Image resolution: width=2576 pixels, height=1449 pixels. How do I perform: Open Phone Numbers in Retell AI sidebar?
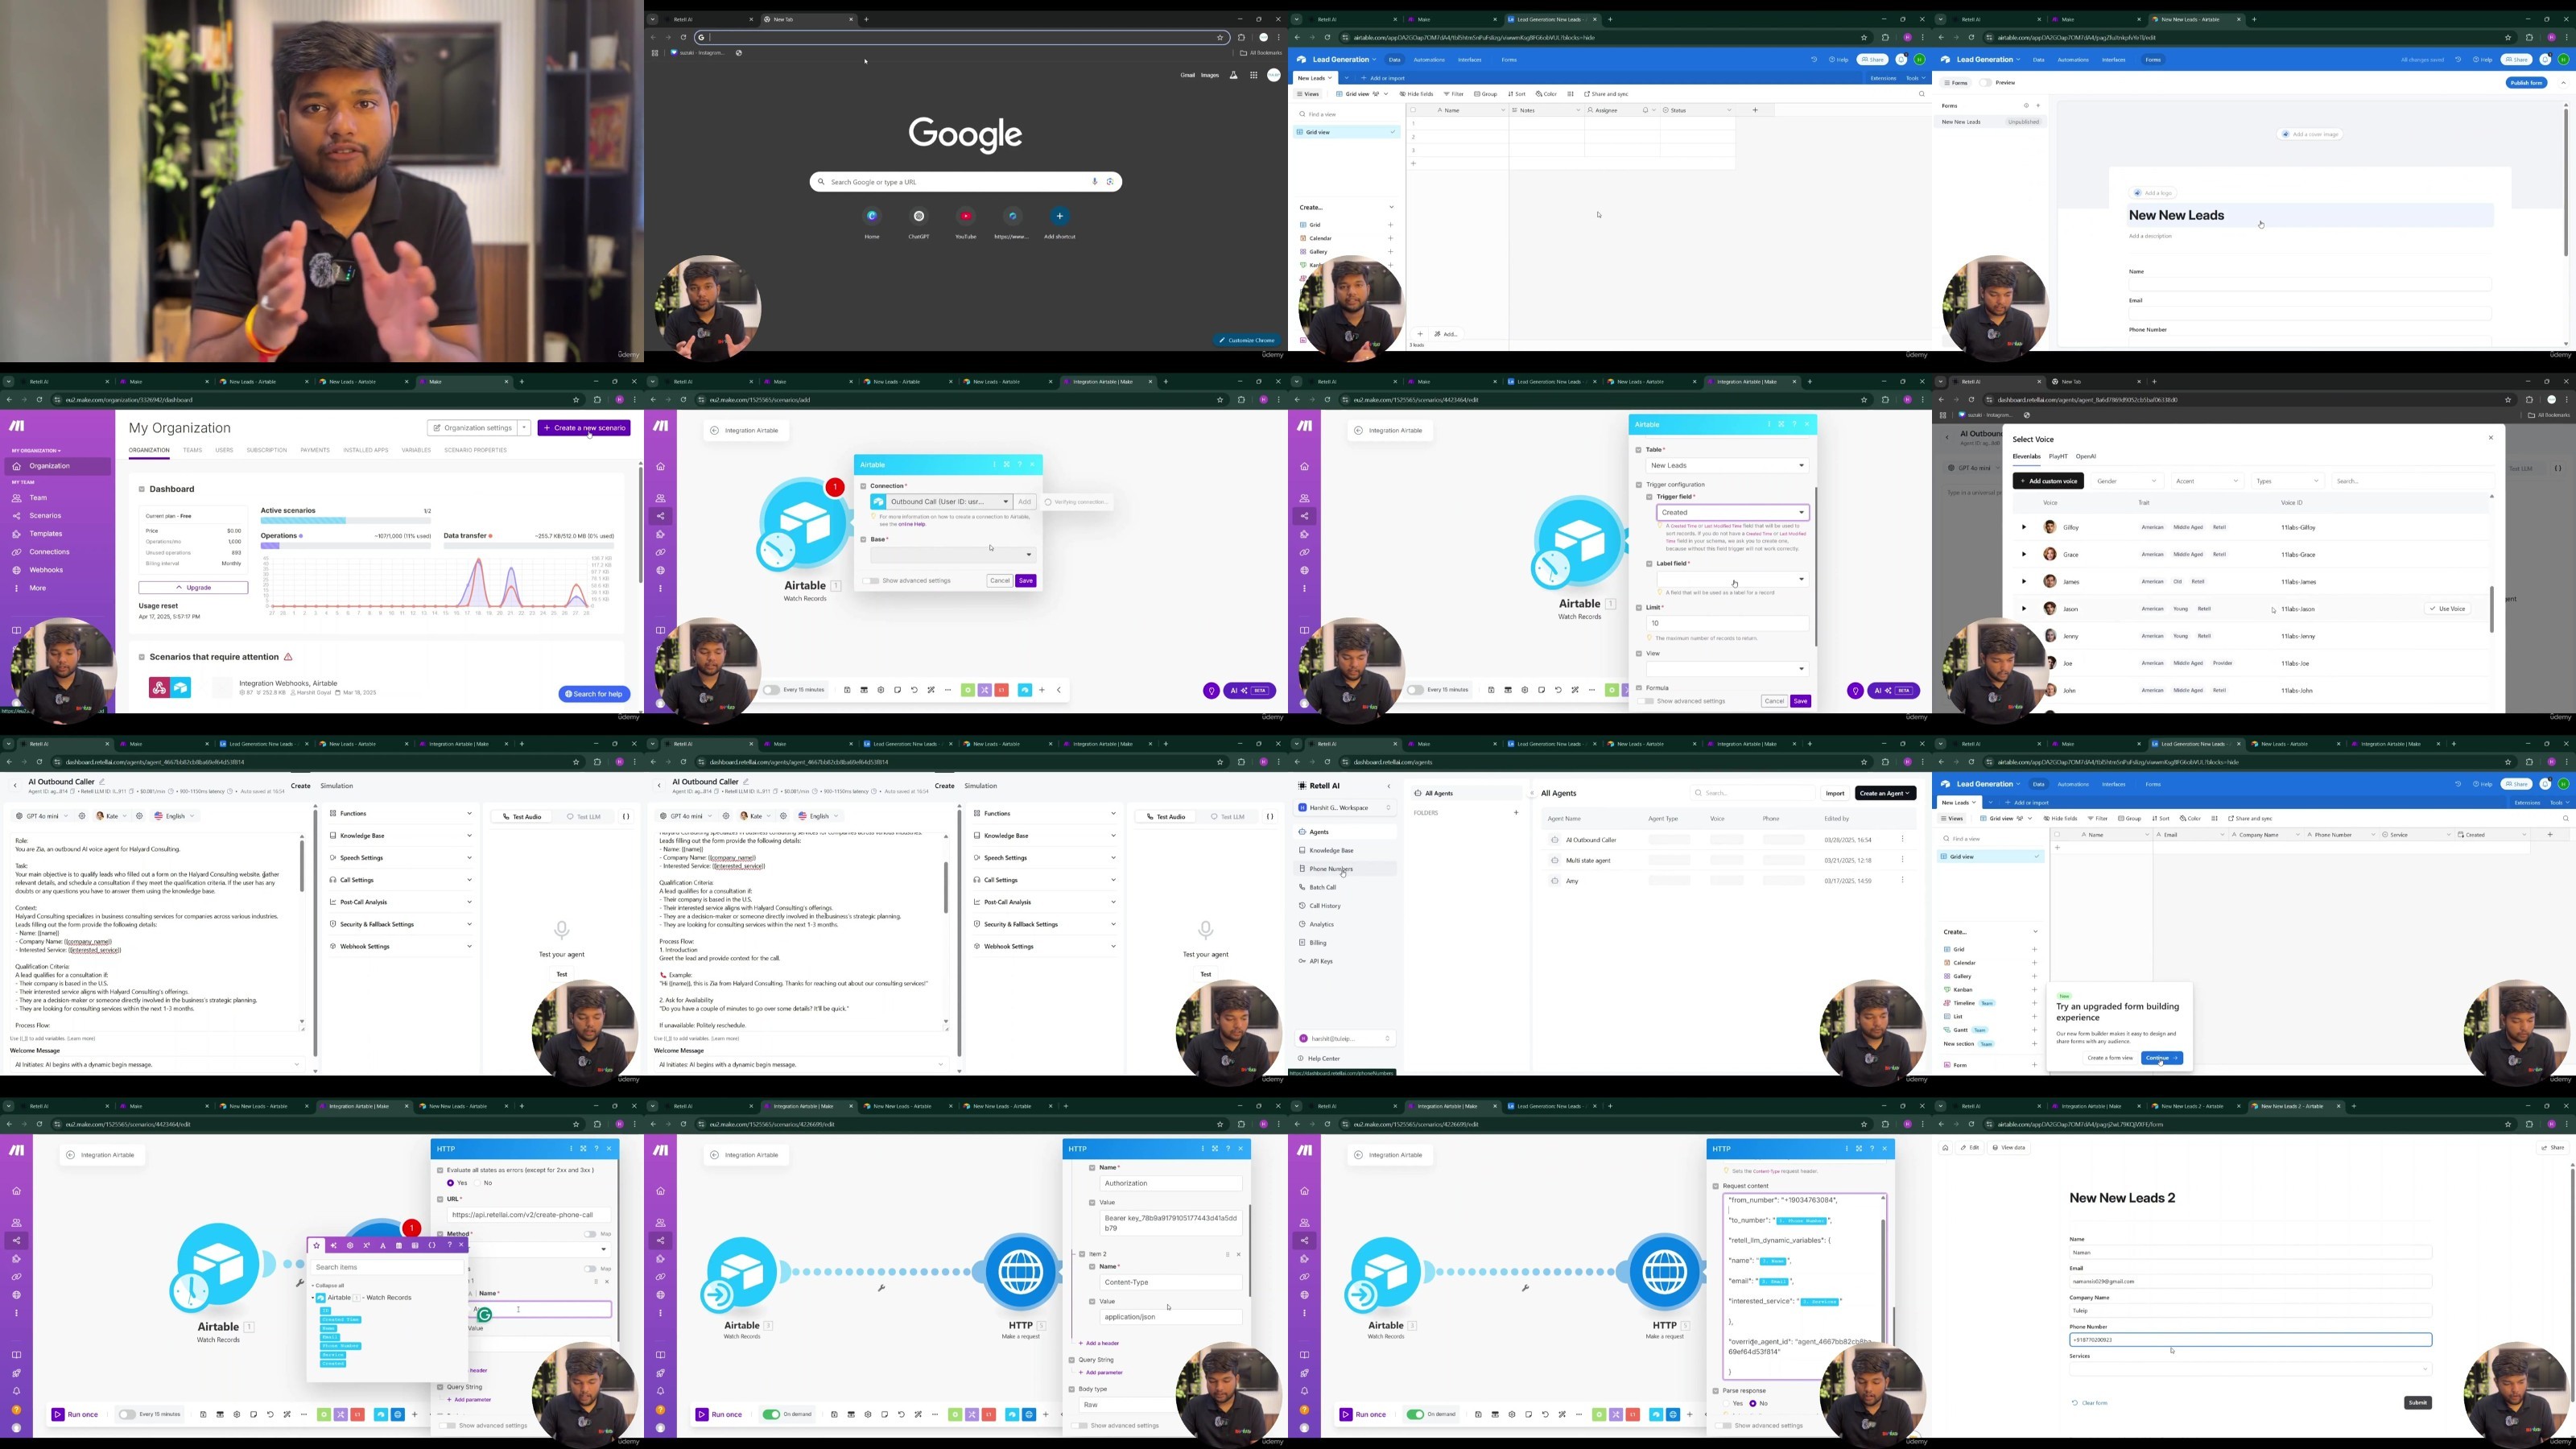pos(1345,869)
